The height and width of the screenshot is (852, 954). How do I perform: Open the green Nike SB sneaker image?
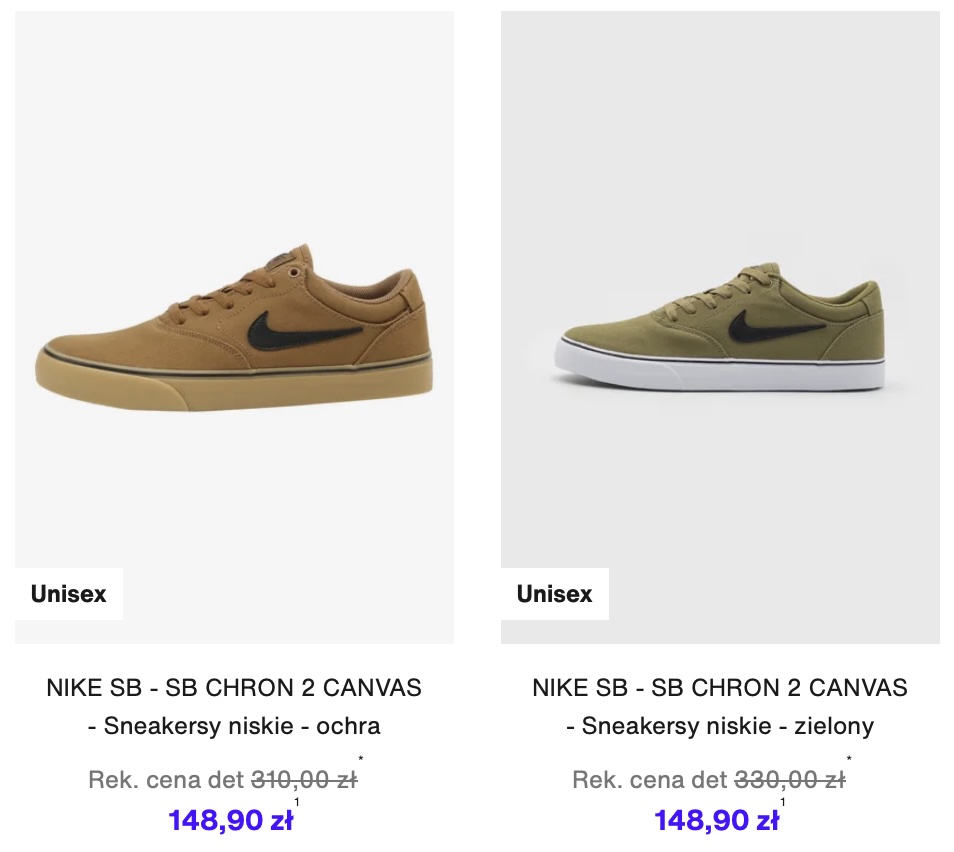[x=720, y=327]
